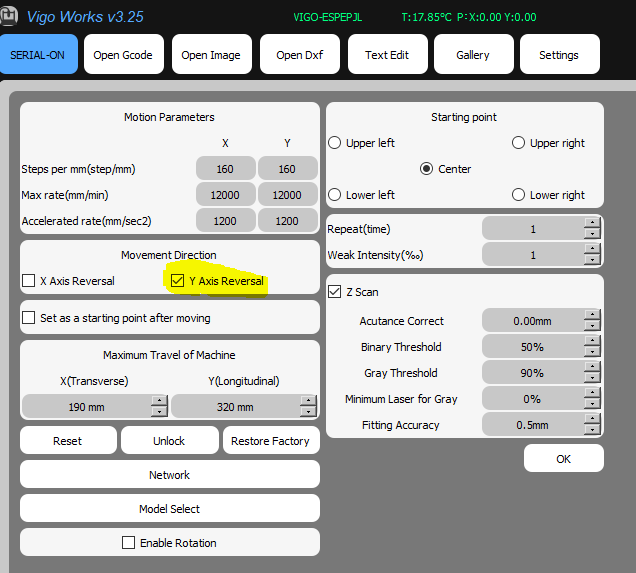This screenshot has width=636, height=573.
Task: Click the Y Max rate field
Action: pos(288,194)
